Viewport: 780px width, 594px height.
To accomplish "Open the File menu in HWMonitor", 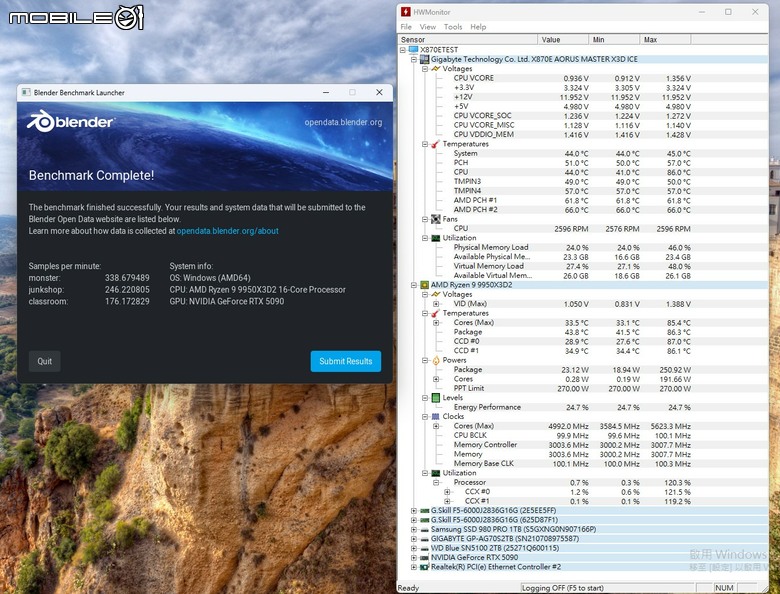I will 406,27.
